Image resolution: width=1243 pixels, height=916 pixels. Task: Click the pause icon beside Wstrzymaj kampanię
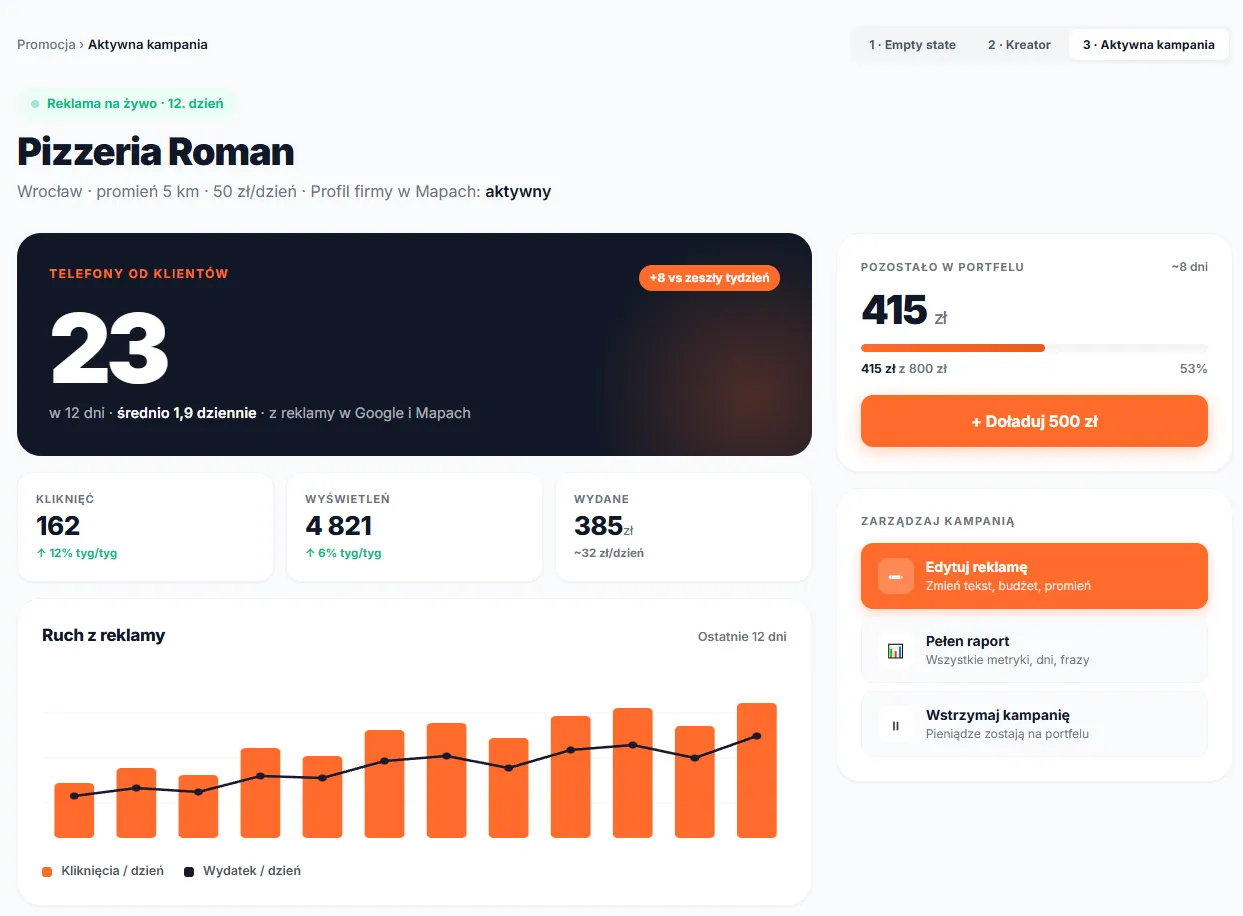(x=896, y=724)
